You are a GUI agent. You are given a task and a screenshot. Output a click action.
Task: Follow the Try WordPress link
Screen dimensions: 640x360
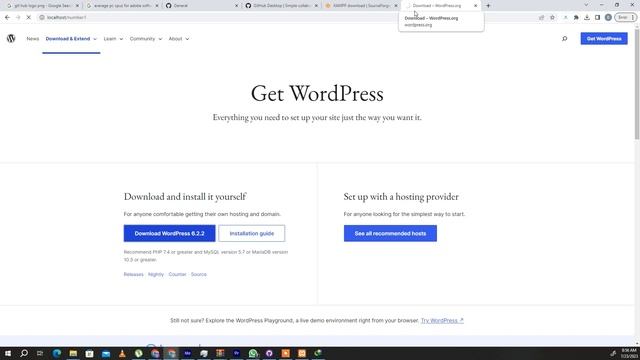[x=442, y=321]
